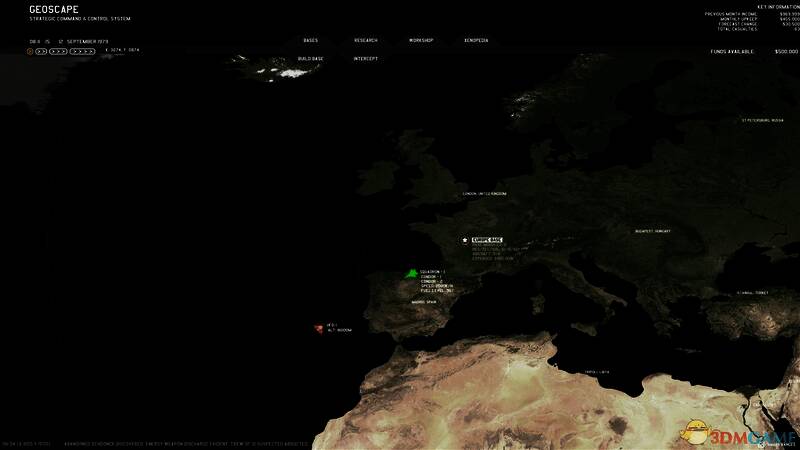Click the Intercept button
Viewport: 800px width, 450px height.
click(x=365, y=59)
